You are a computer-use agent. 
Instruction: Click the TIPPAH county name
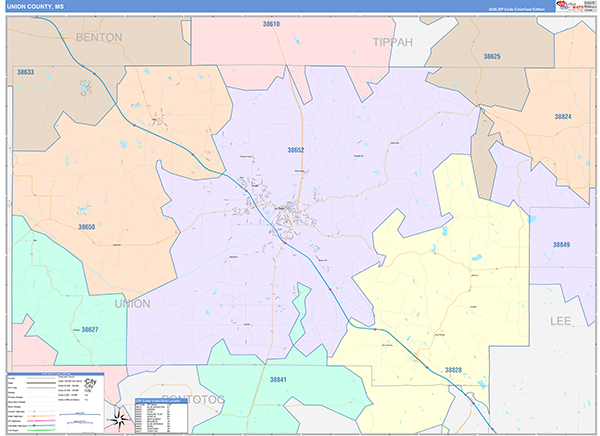[393, 42]
